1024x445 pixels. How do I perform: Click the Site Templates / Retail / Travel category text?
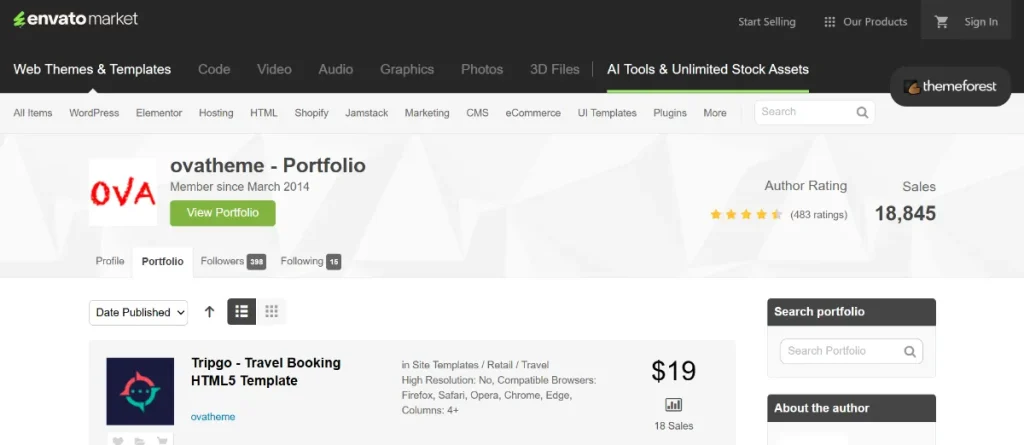click(481, 365)
